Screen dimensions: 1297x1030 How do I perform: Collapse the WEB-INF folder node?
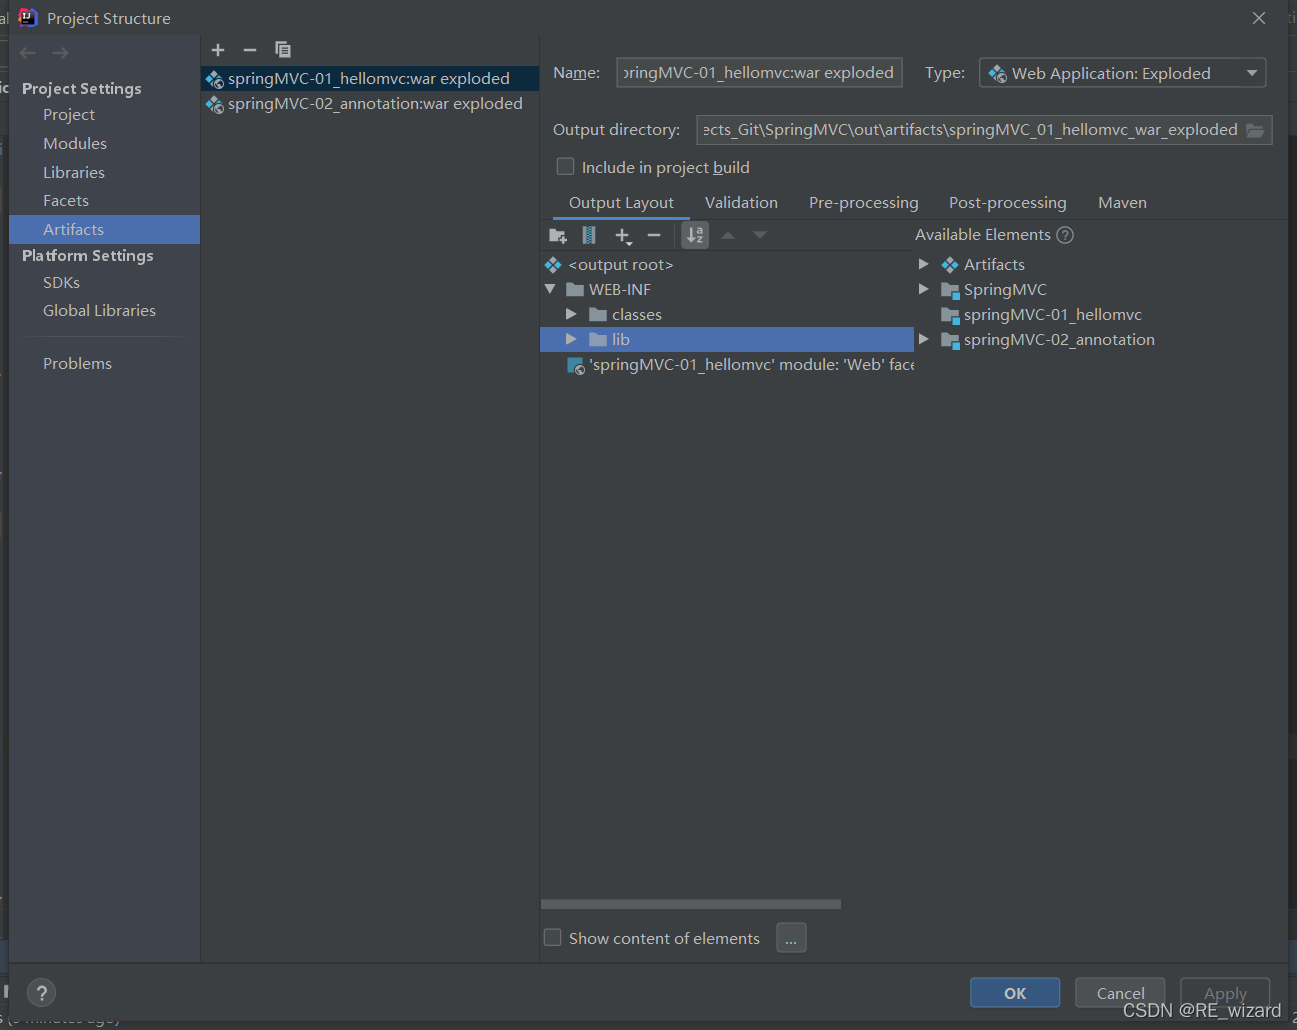tap(550, 289)
